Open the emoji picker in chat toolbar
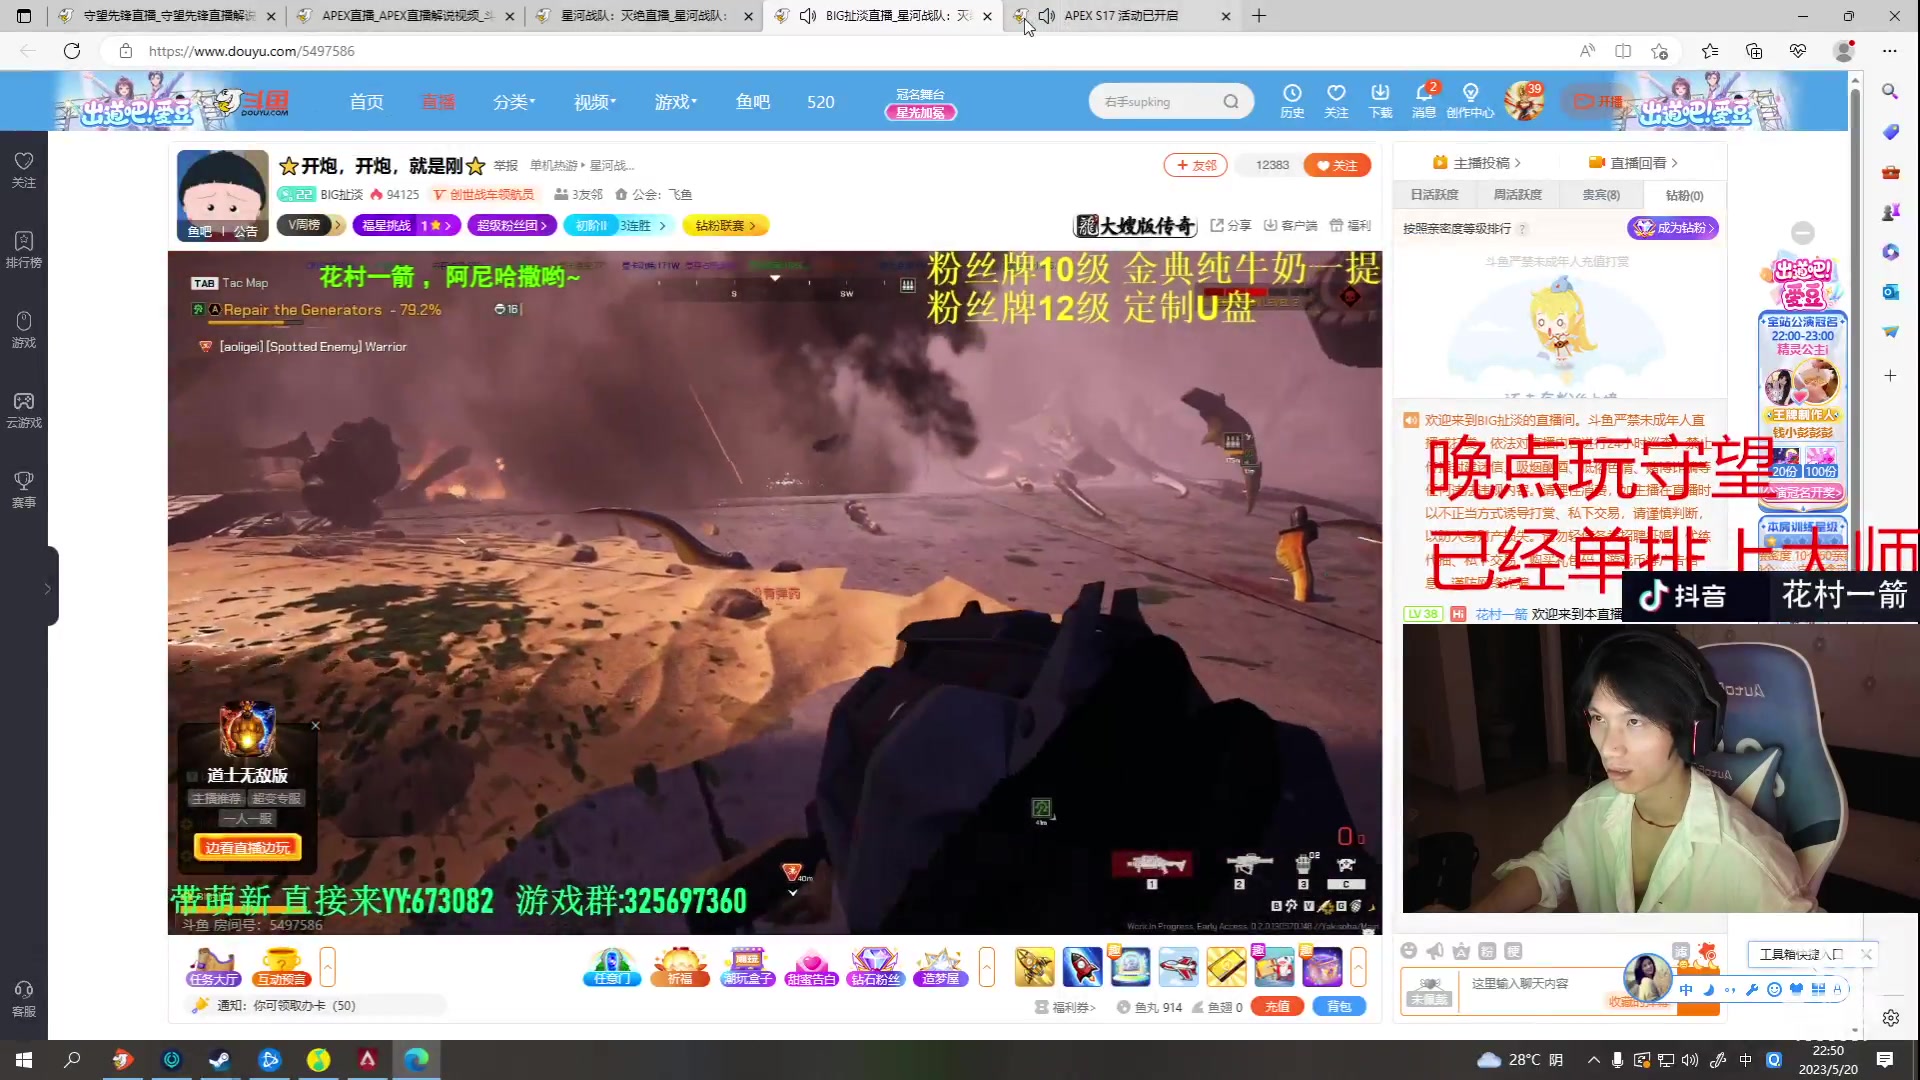1920x1080 pixels. point(1409,950)
